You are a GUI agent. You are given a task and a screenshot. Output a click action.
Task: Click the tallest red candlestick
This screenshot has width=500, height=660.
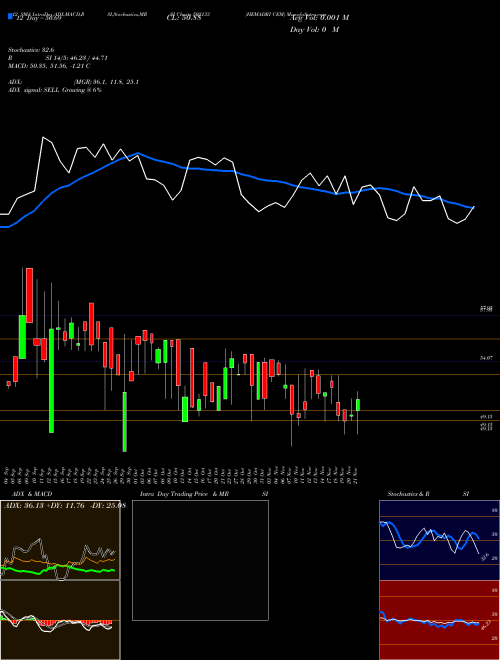coord(29,295)
